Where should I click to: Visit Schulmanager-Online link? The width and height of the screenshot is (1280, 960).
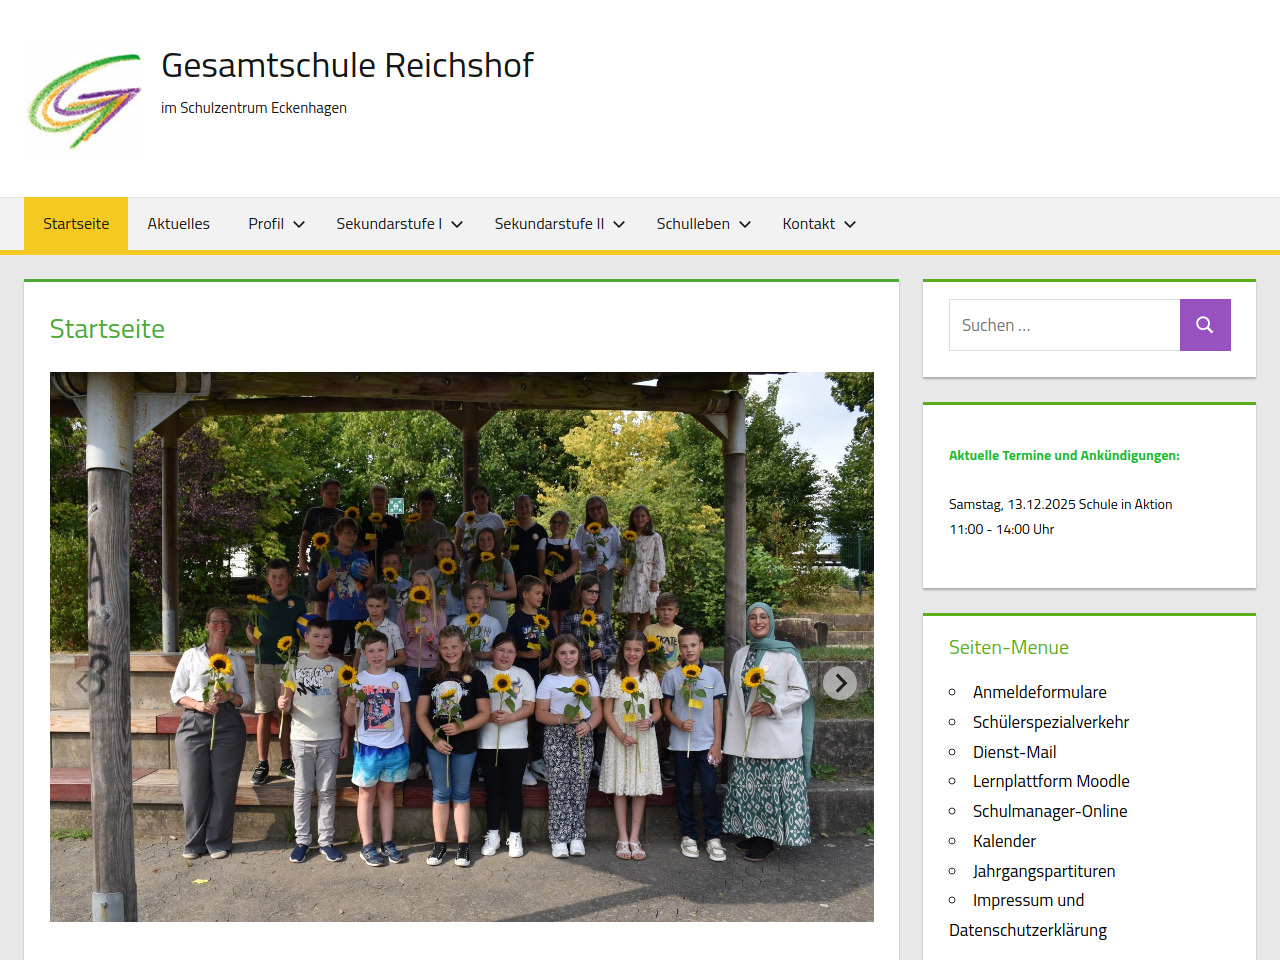point(1049,811)
